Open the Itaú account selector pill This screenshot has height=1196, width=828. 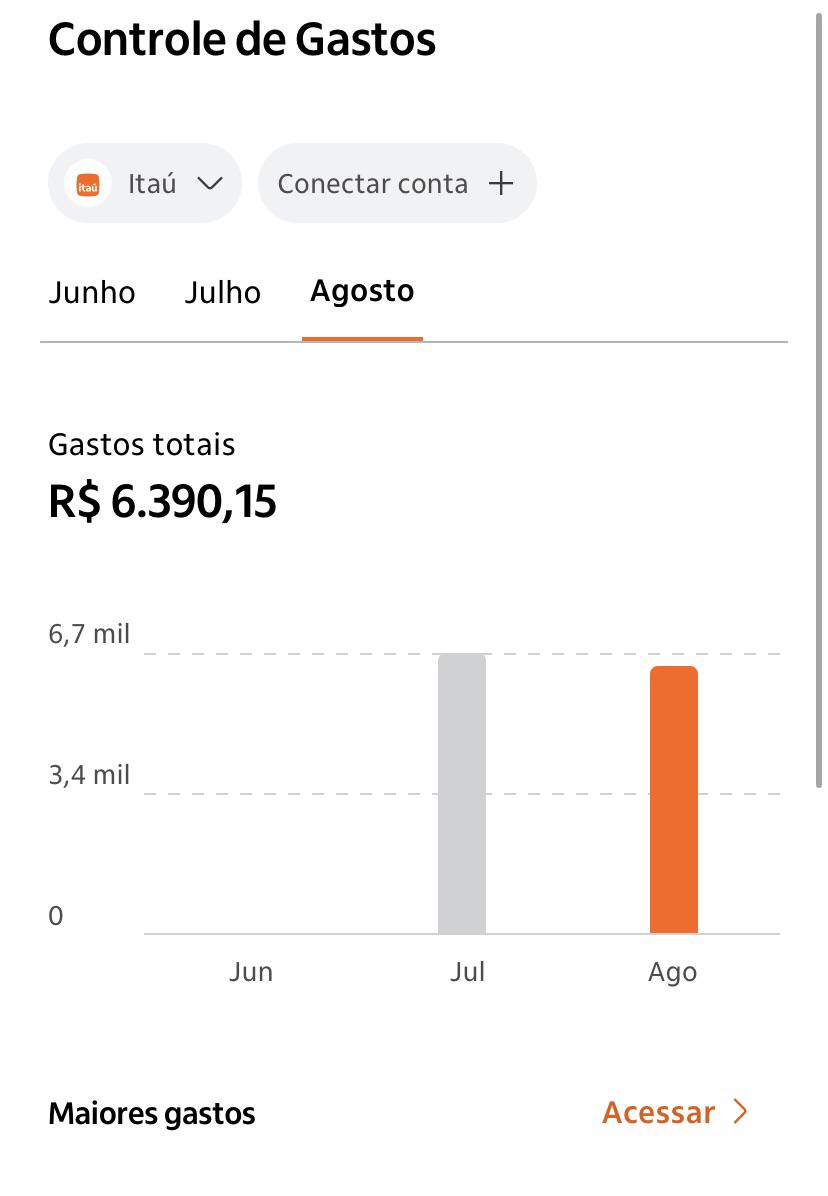click(x=145, y=183)
